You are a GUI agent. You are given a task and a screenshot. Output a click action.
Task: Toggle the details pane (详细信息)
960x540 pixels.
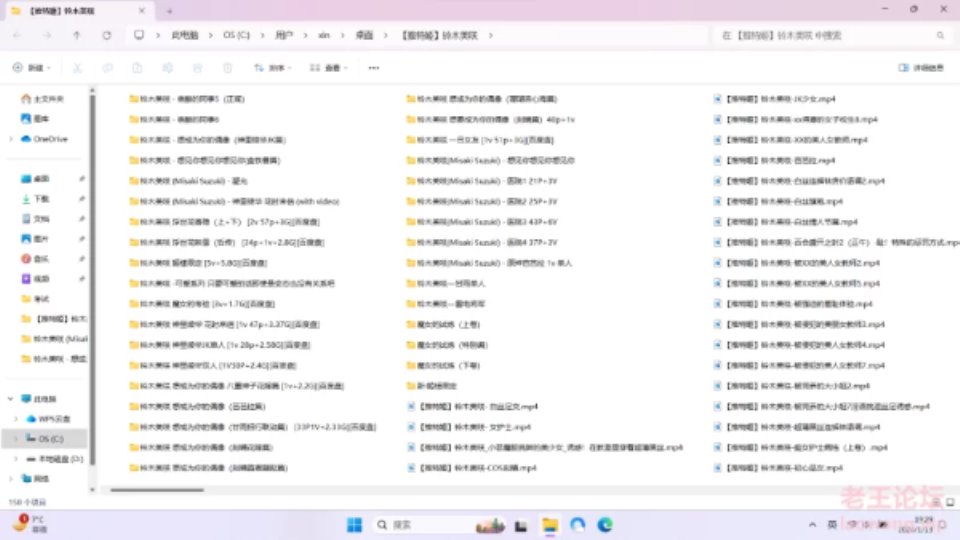pyautogui.click(x=921, y=68)
